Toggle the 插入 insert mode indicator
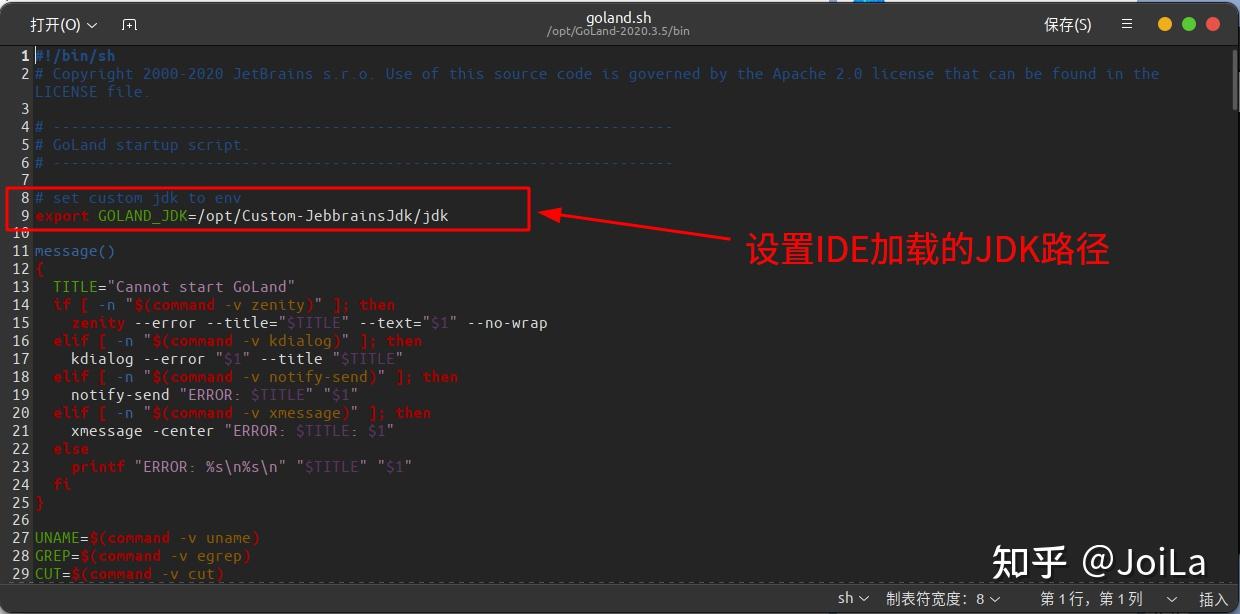The height and width of the screenshot is (614, 1240). point(1213,599)
